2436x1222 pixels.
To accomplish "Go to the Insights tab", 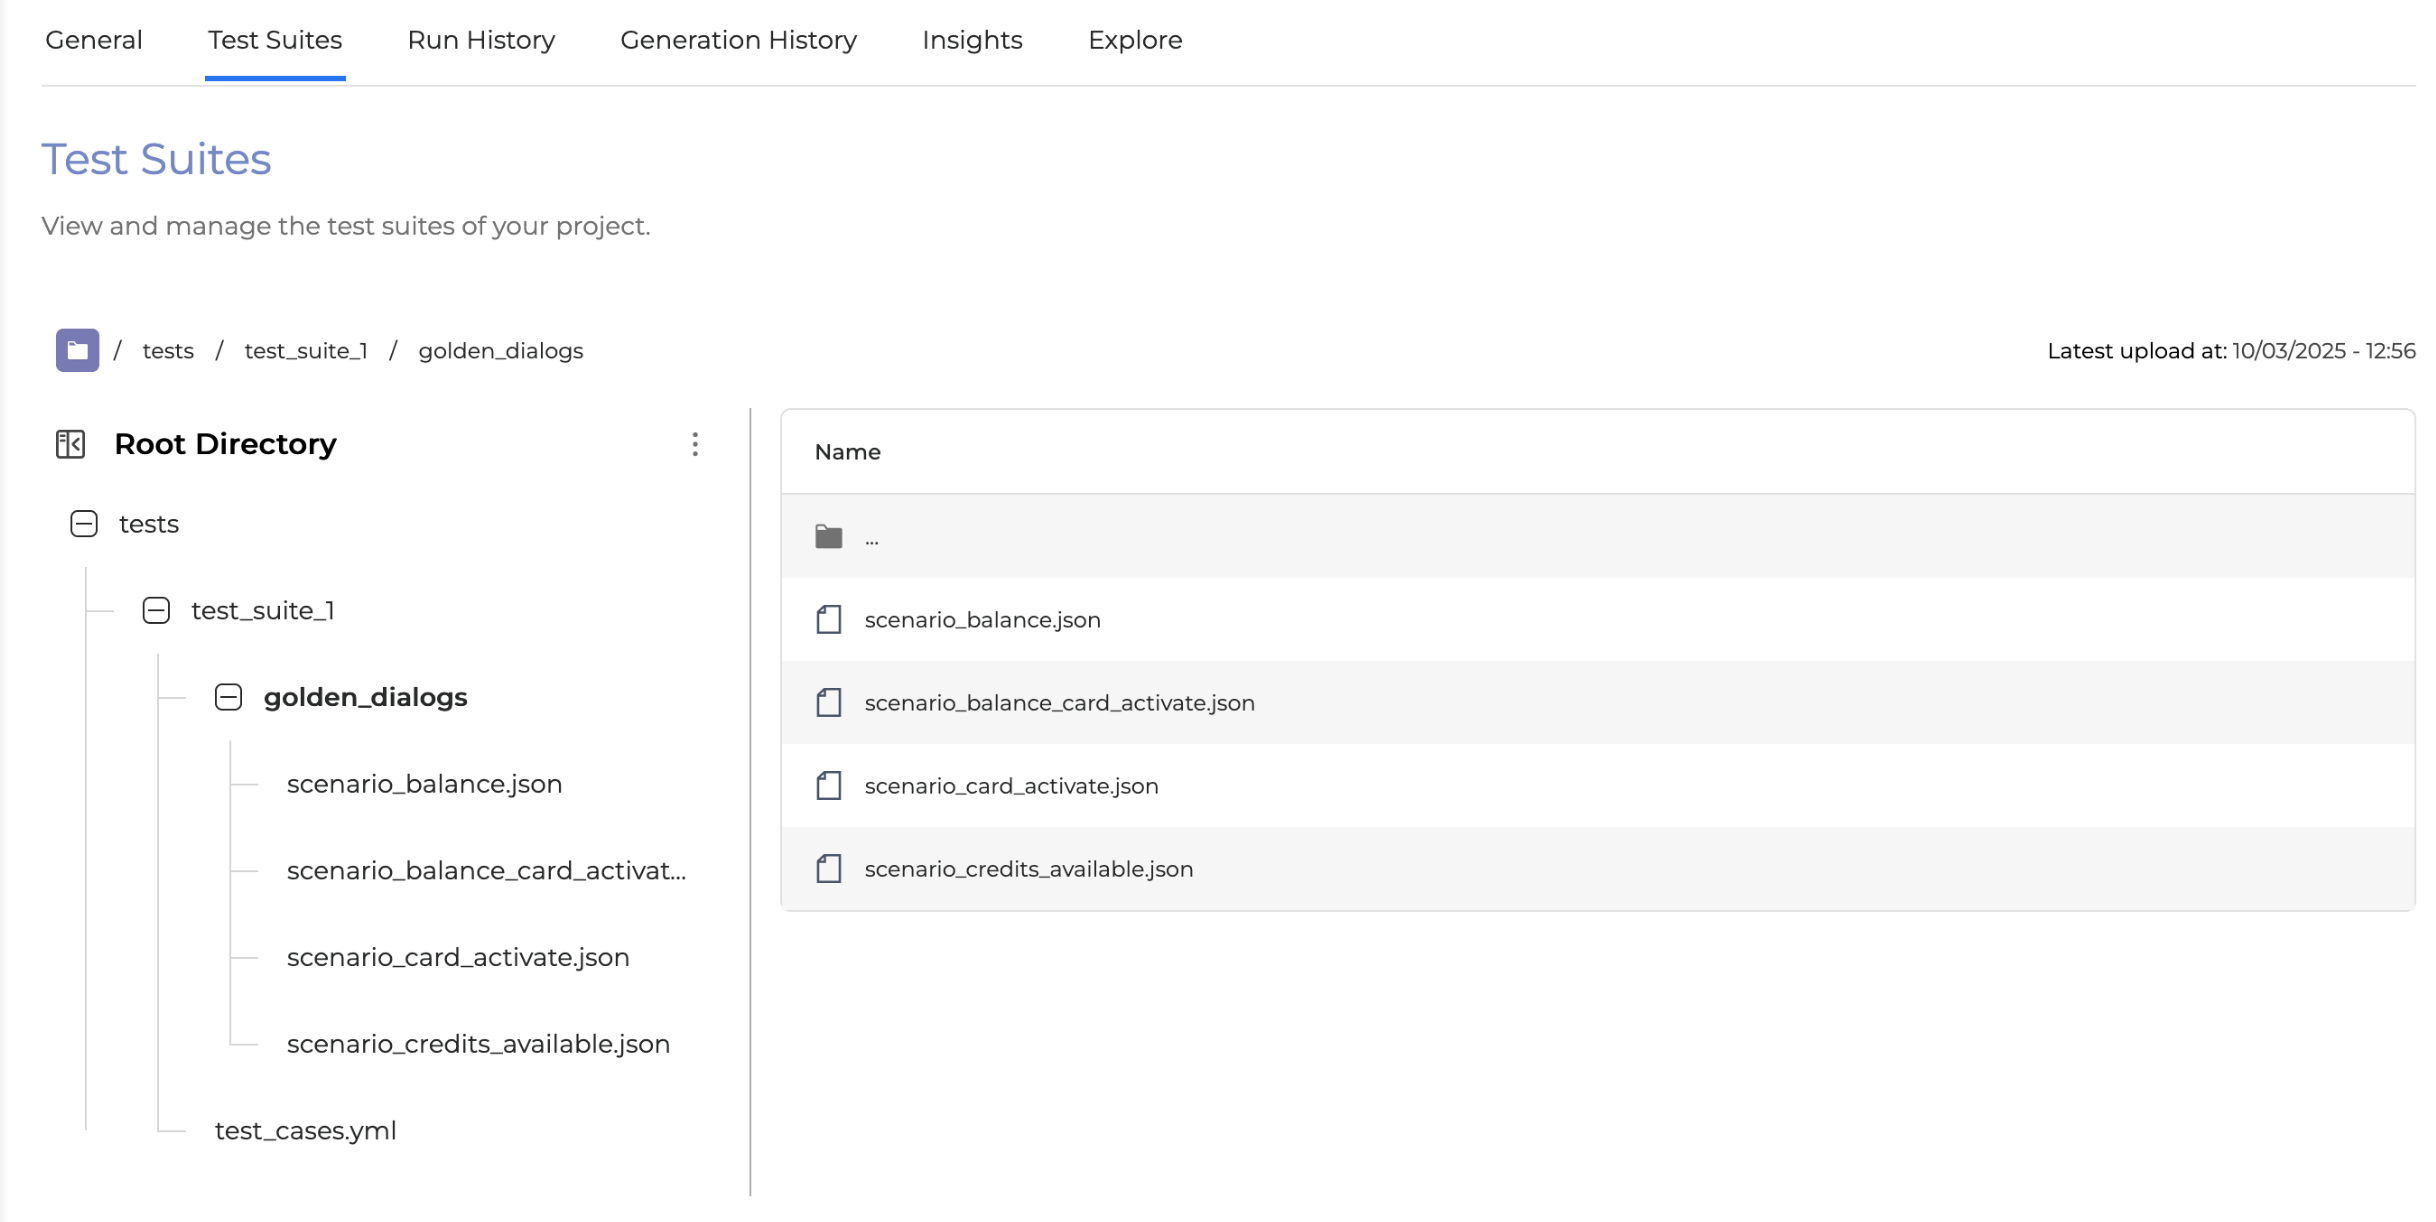I will [972, 40].
